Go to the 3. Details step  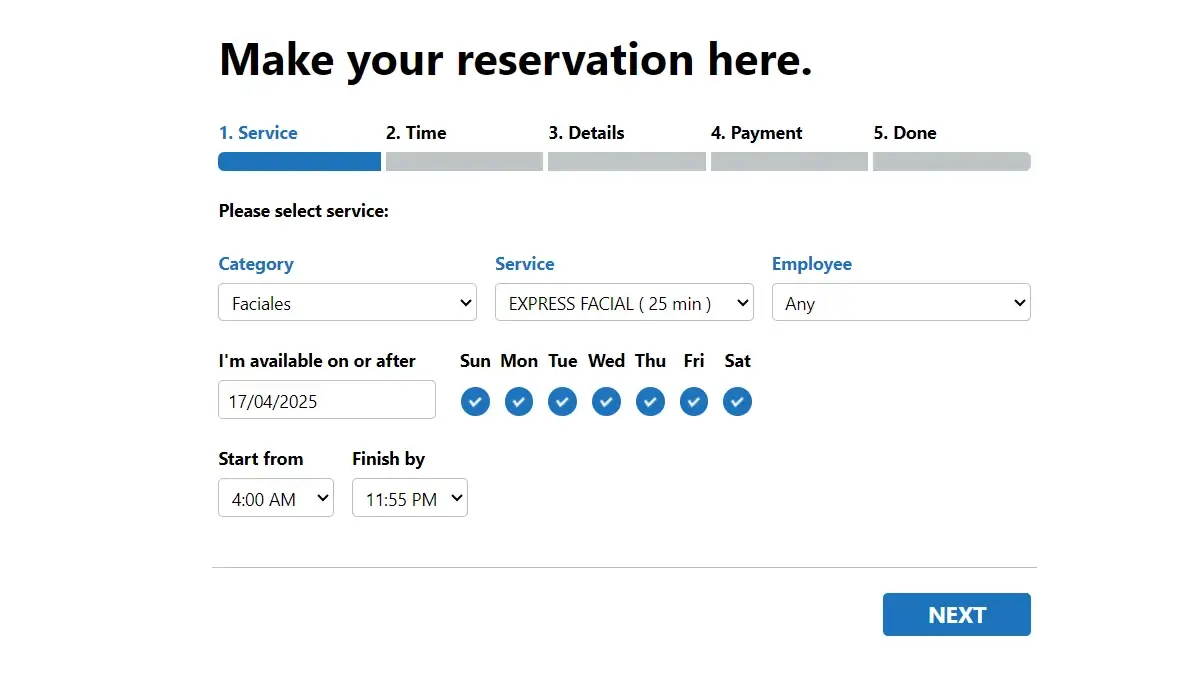[x=586, y=133]
